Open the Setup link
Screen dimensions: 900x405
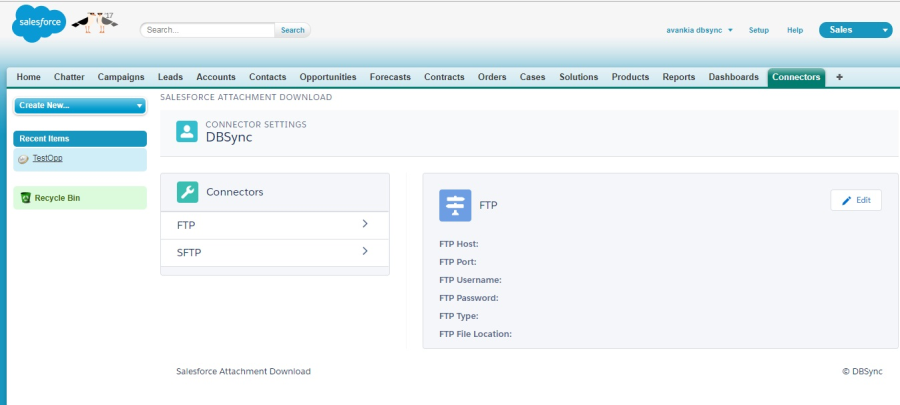click(759, 30)
